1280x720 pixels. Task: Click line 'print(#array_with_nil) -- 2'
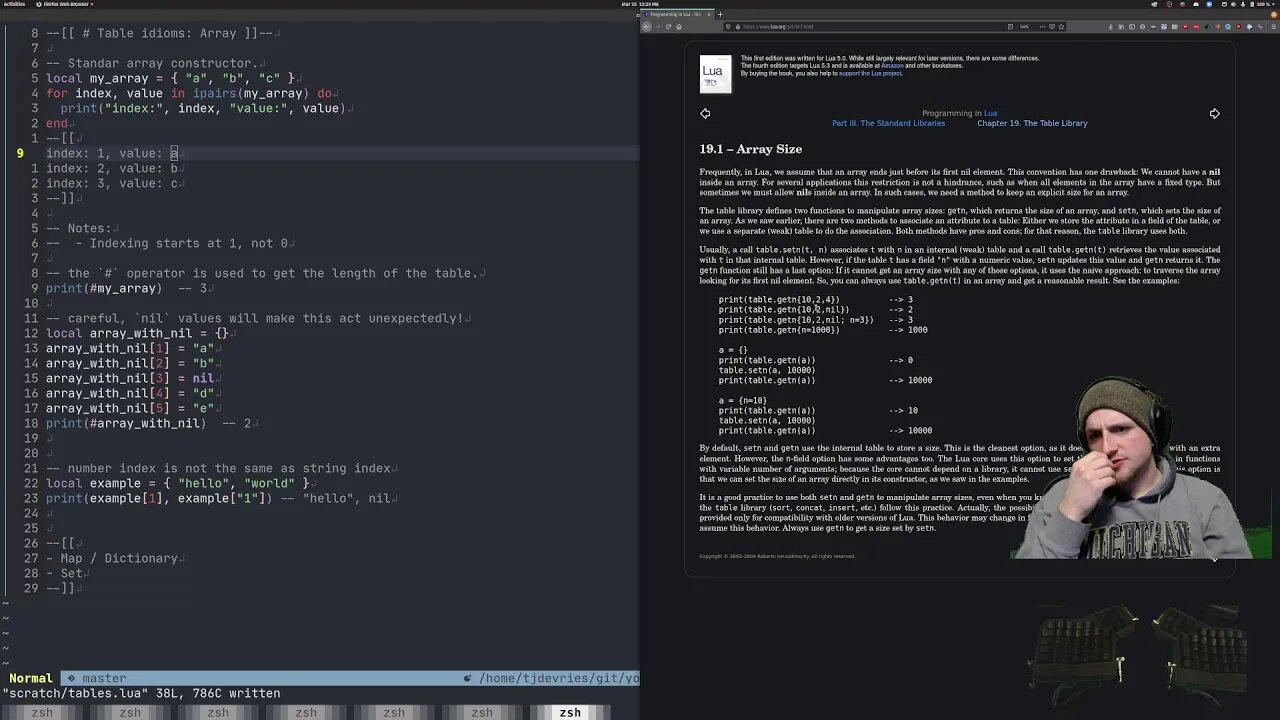[148, 423]
